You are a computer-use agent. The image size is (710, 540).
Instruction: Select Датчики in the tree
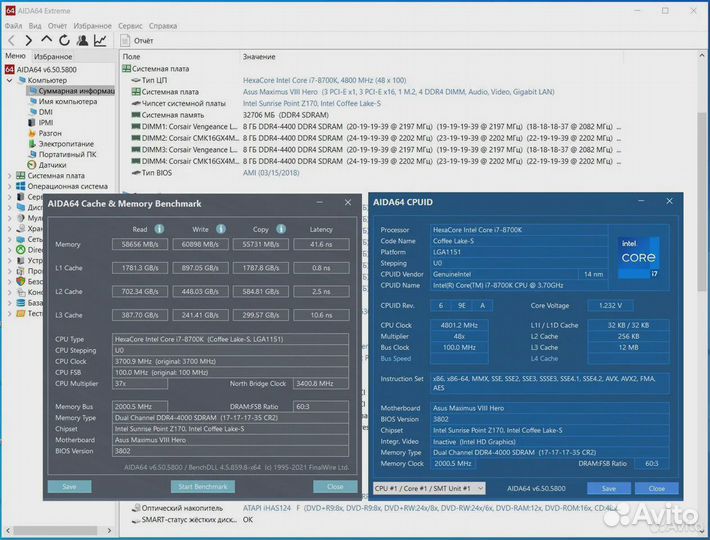pyautogui.click(x=52, y=165)
